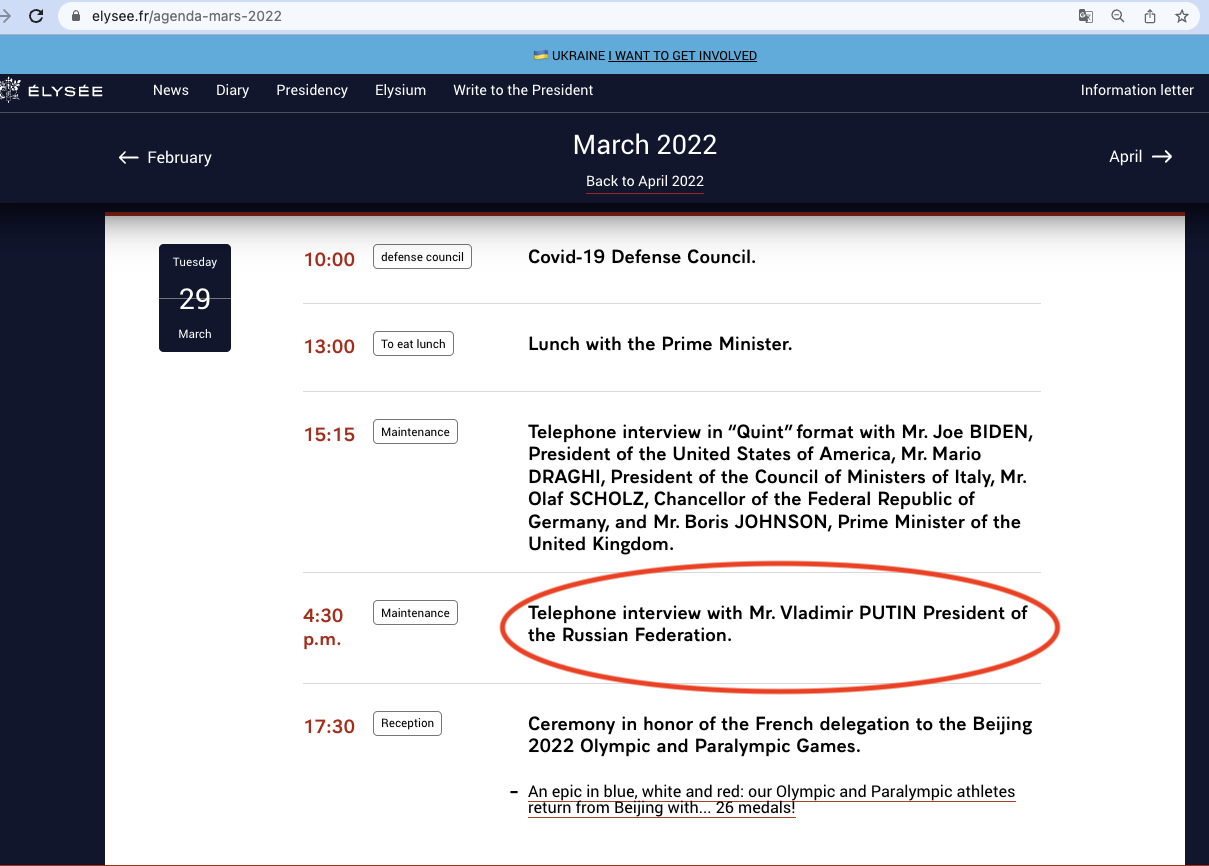The width and height of the screenshot is (1209, 866).
Task: Open Write to the President page
Action: pyautogui.click(x=523, y=90)
